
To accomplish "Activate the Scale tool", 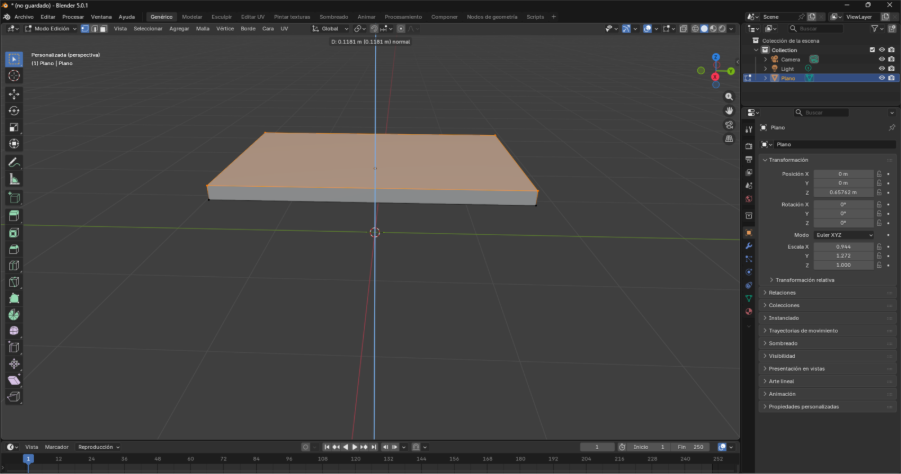I will [x=14, y=127].
